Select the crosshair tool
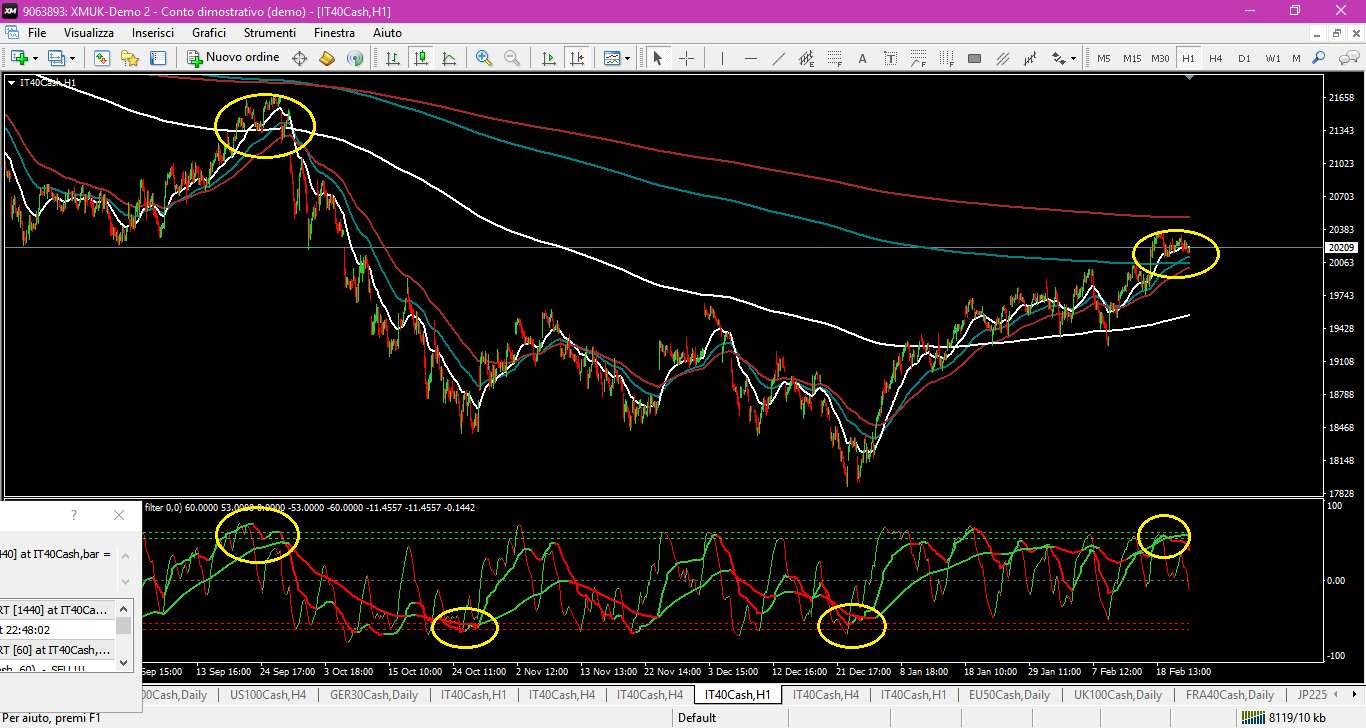Screen dimensions: 1366x728 click(x=686, y=58)
